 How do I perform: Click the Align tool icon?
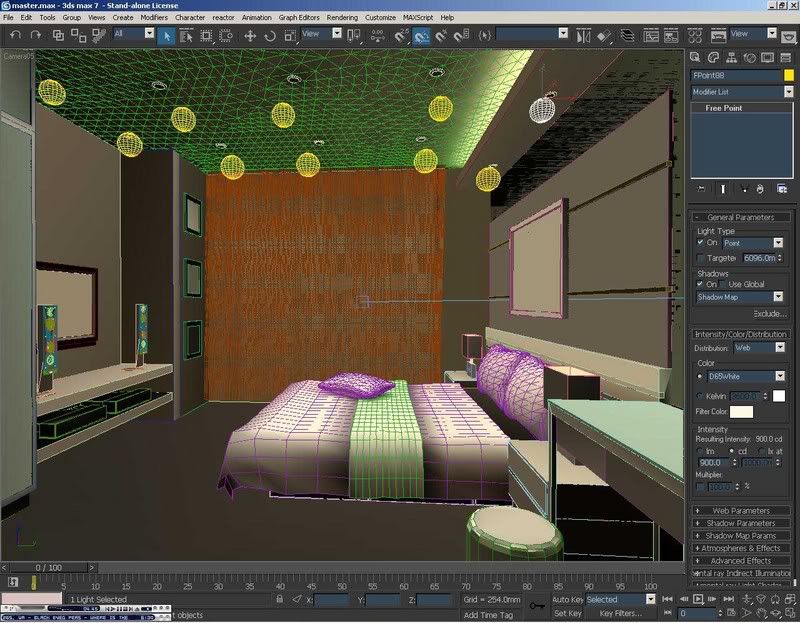pyautogui.click(x=604, y=36)
